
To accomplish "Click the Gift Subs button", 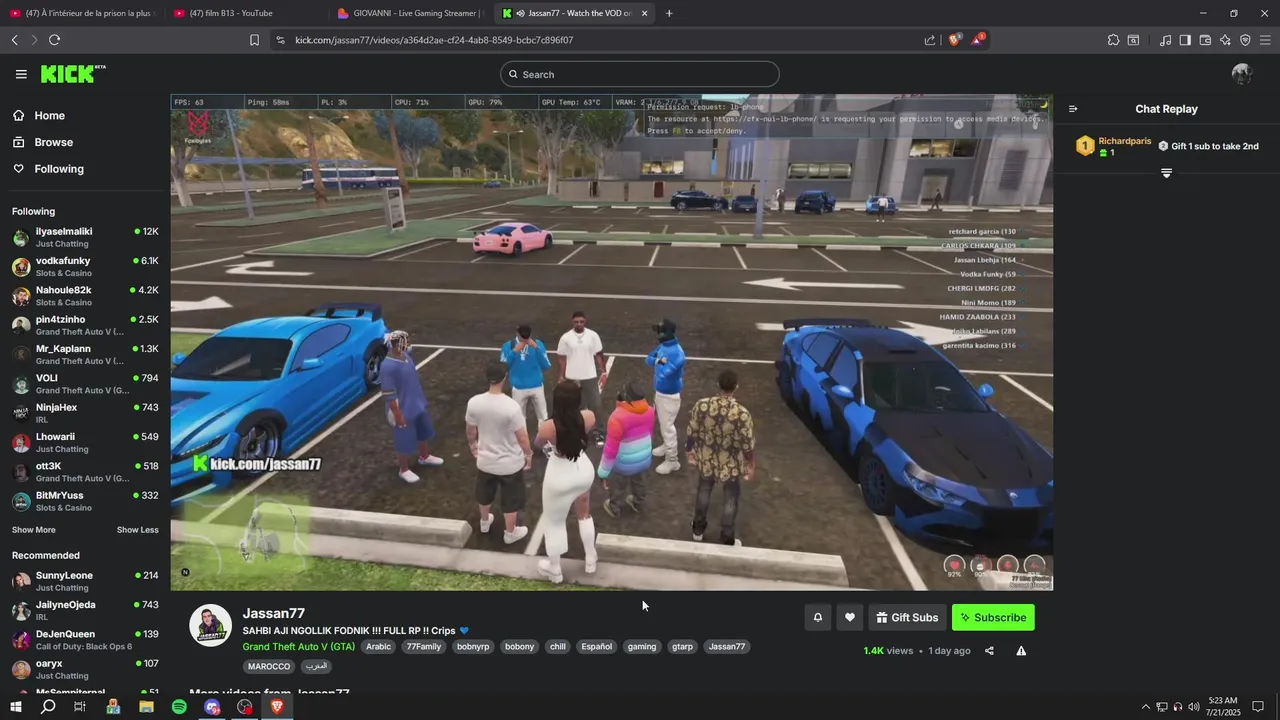I will point(907,617).
